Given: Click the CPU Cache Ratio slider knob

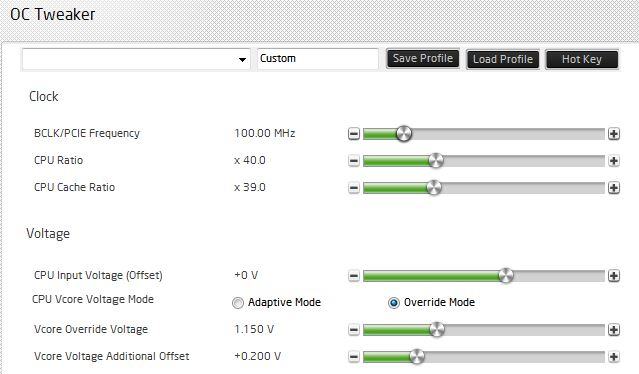Looking at the screenshot, I should click(x=434, y=187).
